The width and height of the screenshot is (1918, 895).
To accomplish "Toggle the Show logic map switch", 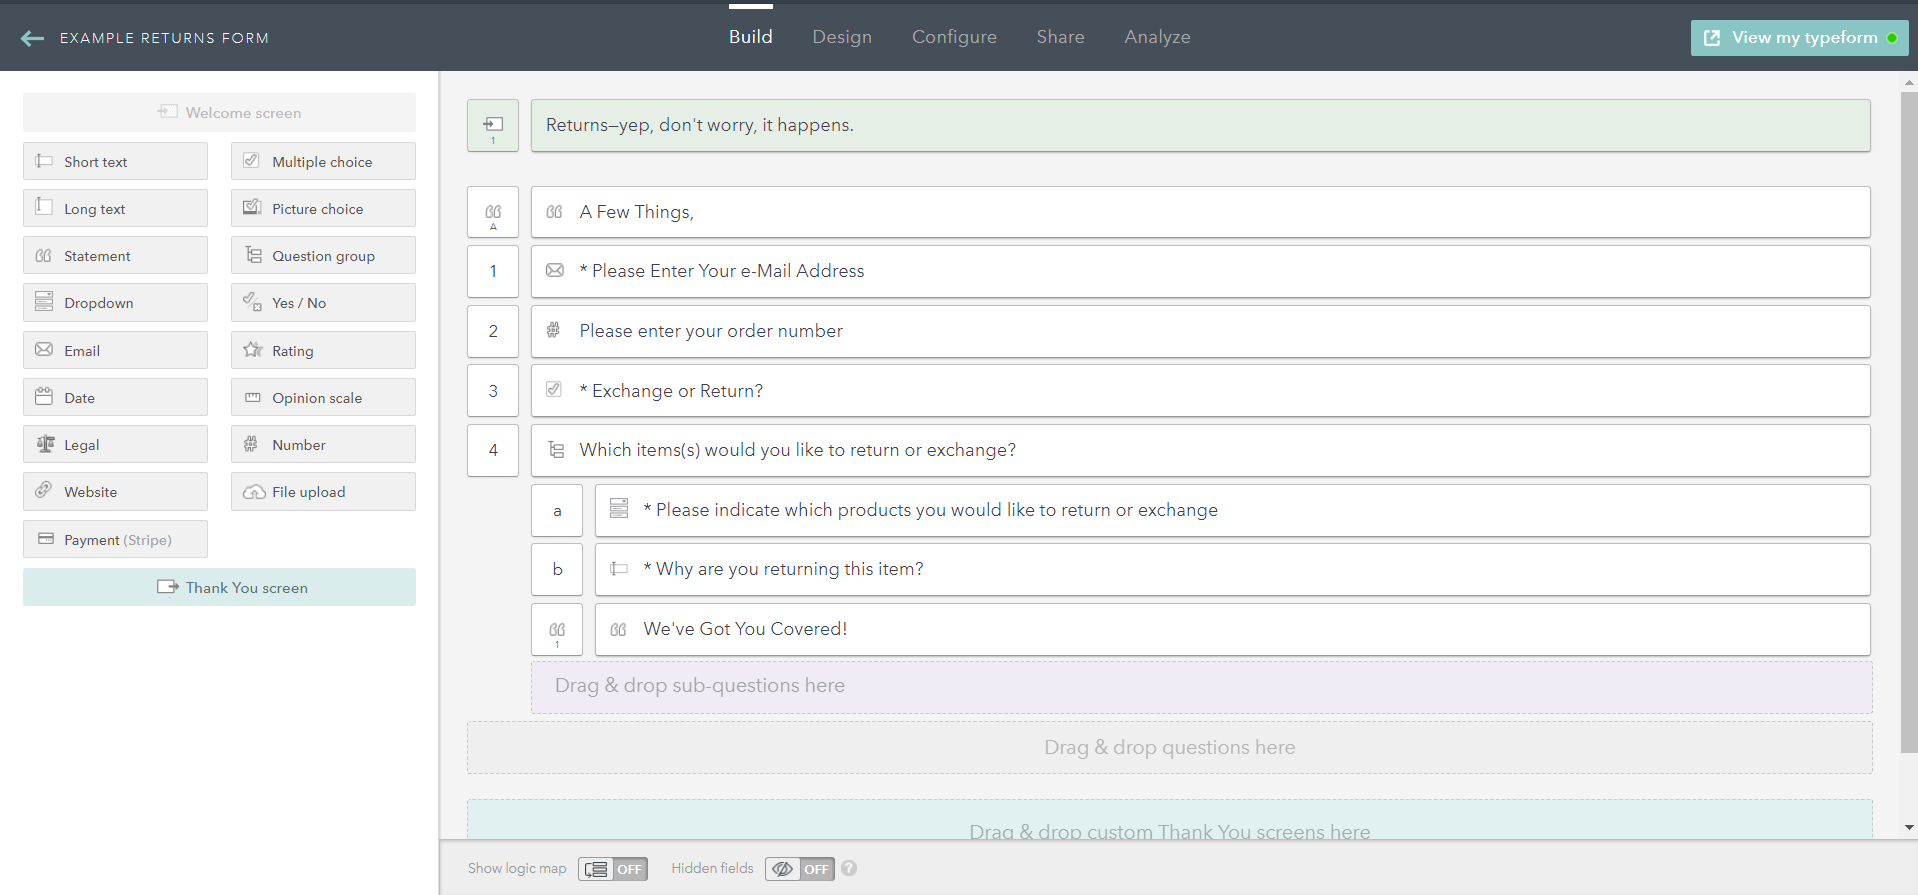I will 612,869.
